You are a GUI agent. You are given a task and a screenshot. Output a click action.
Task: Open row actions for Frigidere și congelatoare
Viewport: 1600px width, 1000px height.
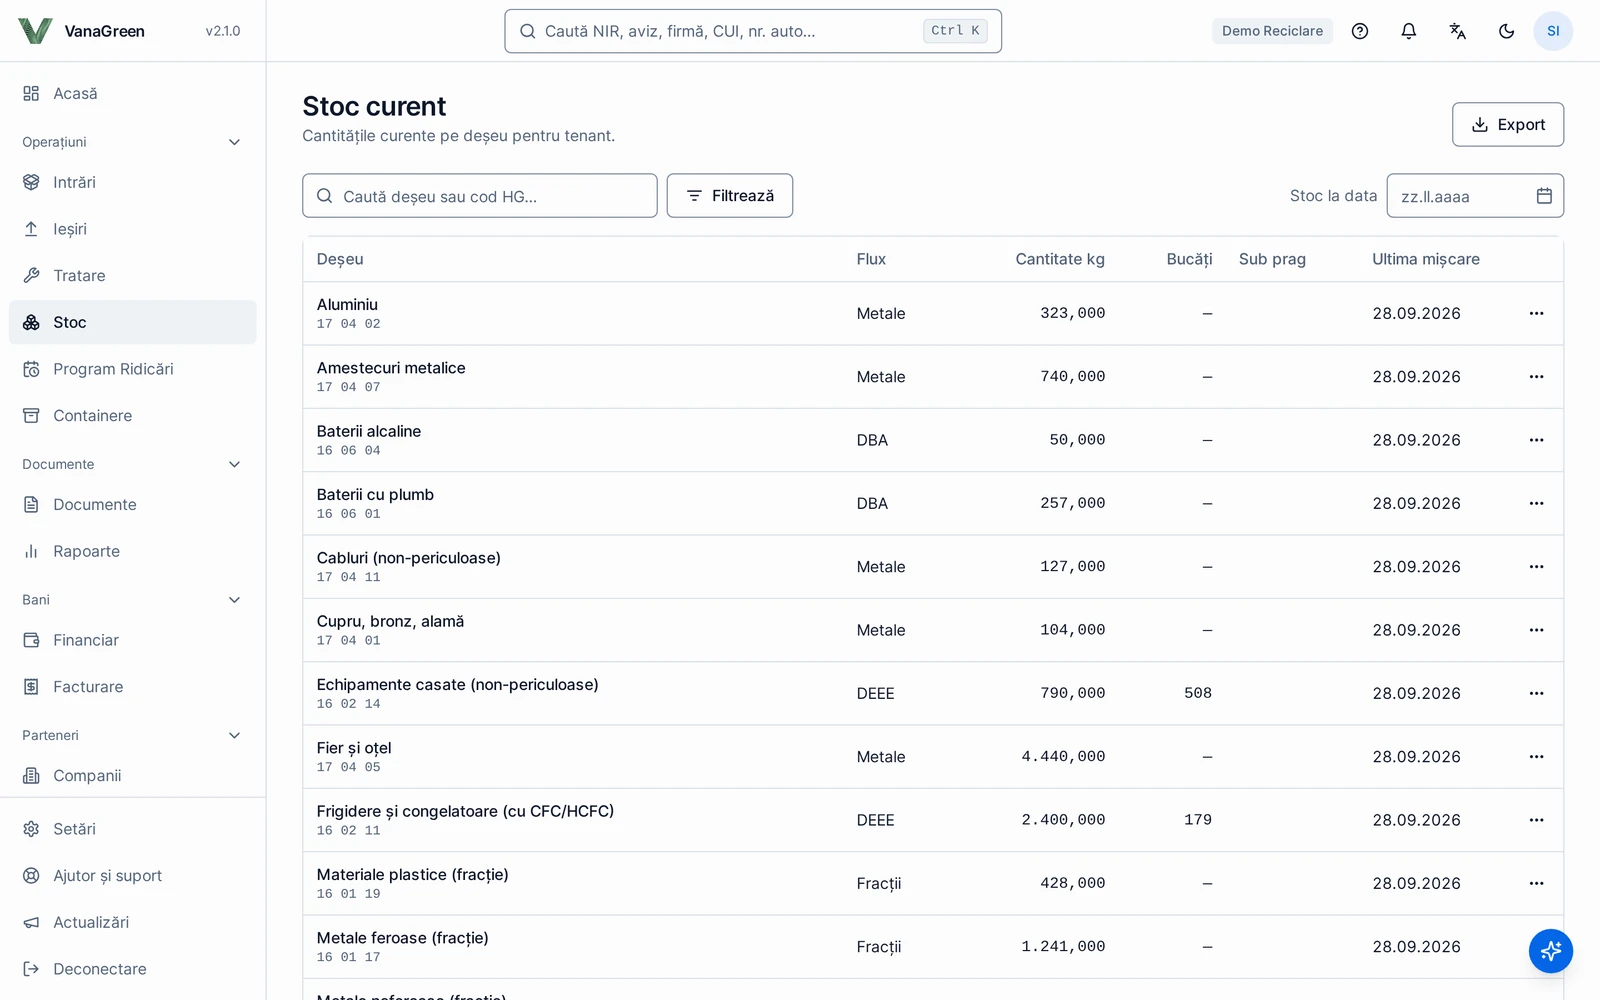click(x=1536, y=820)
